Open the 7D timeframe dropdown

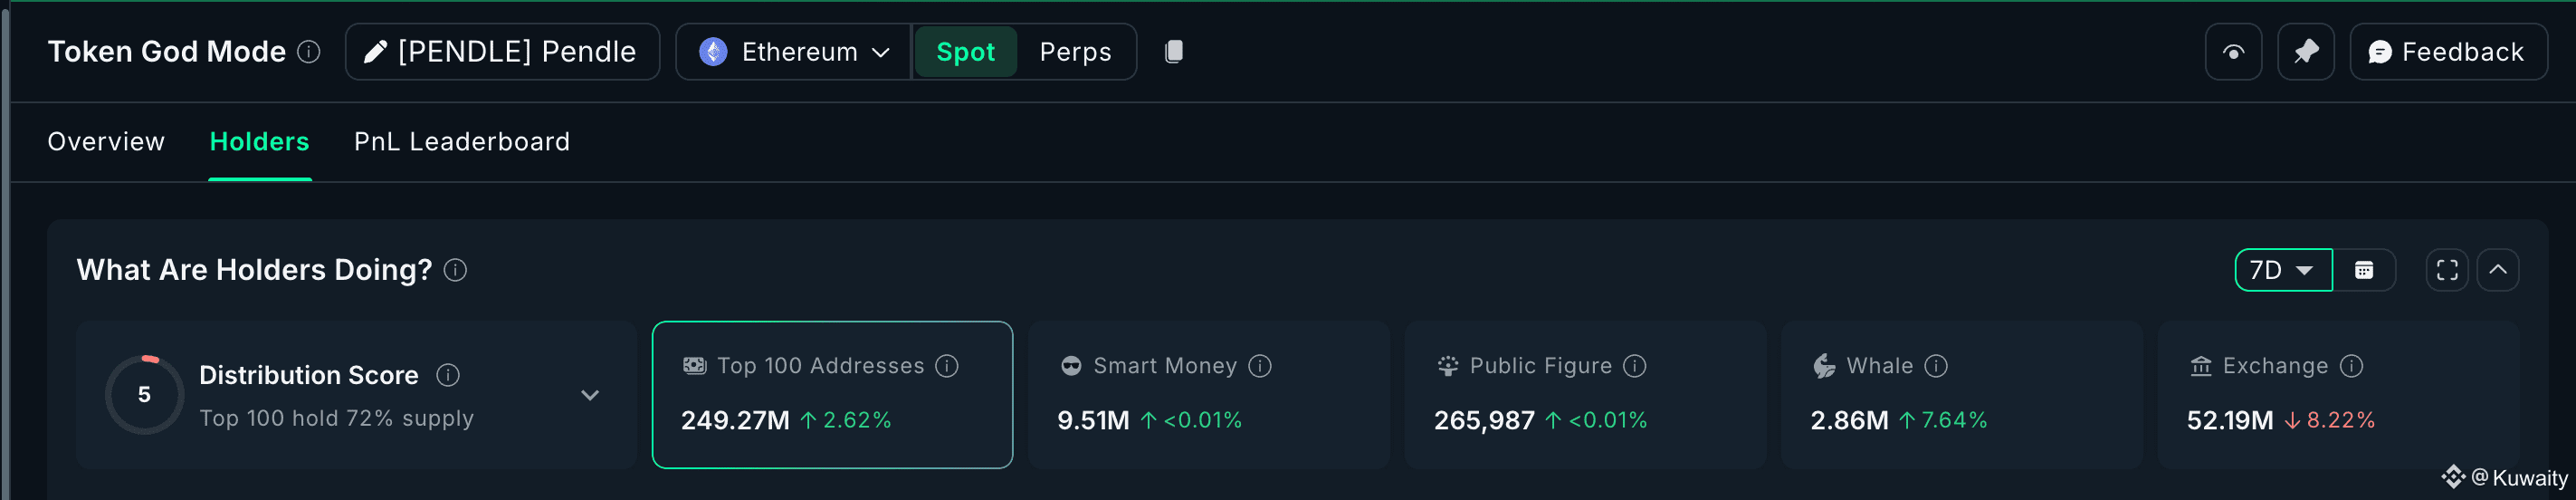(x=2282, y=270)
